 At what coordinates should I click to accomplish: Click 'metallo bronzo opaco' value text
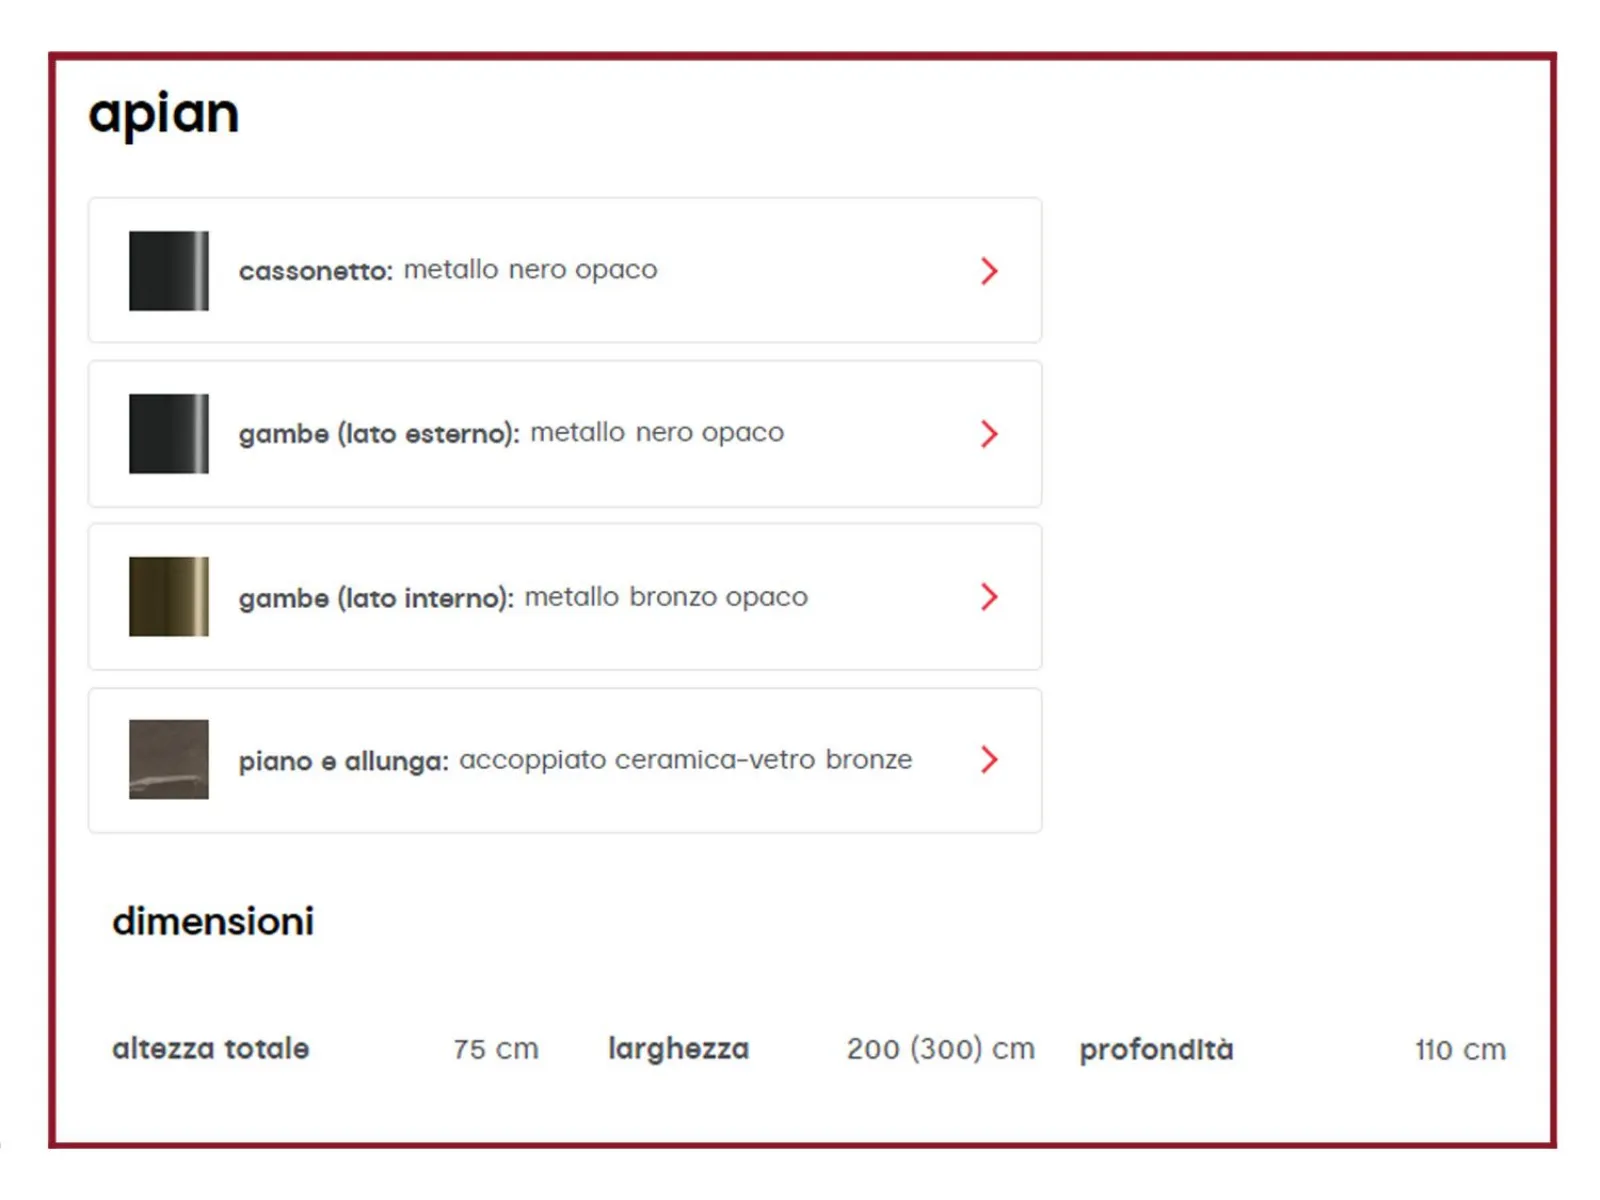point(666,597)
